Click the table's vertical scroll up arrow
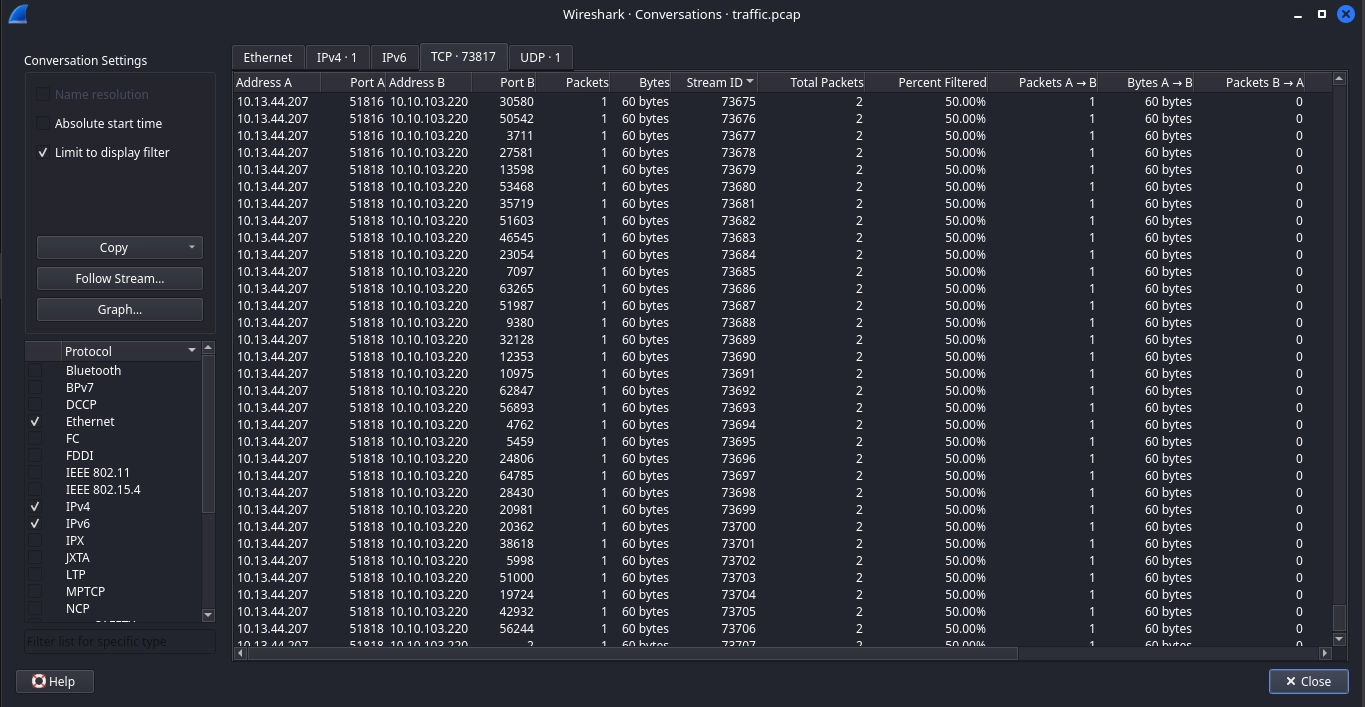1365x707 pixels. pyautogui.click(x=1339, y=80)
